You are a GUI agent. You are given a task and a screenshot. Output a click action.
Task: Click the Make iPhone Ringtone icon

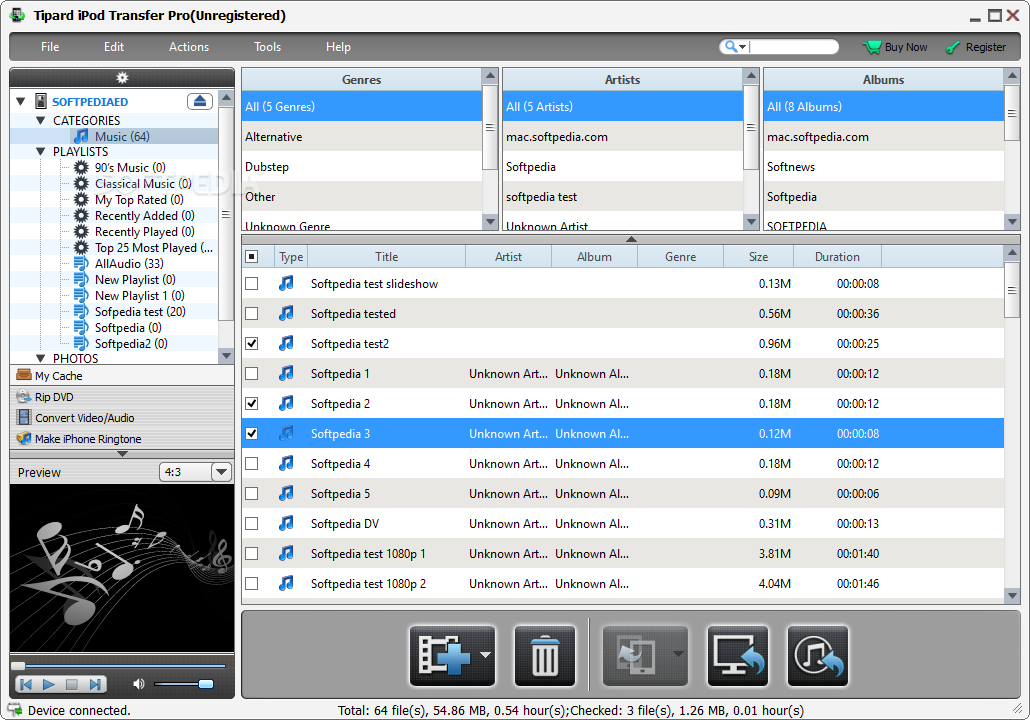point(24,438)
